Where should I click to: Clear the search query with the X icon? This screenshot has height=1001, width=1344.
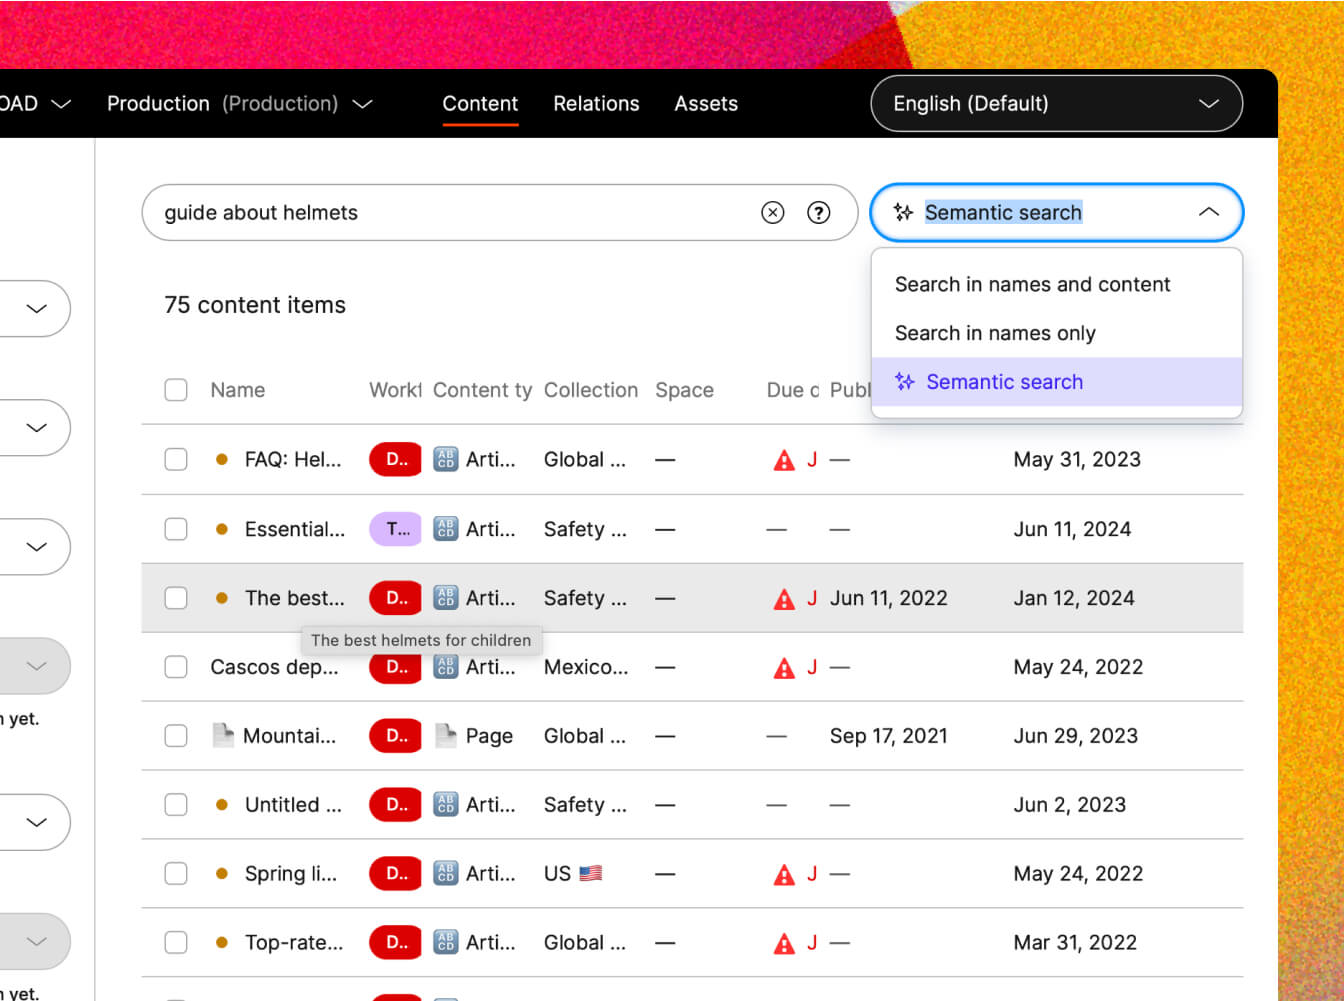pyautogui.click(x=772, y=212)
